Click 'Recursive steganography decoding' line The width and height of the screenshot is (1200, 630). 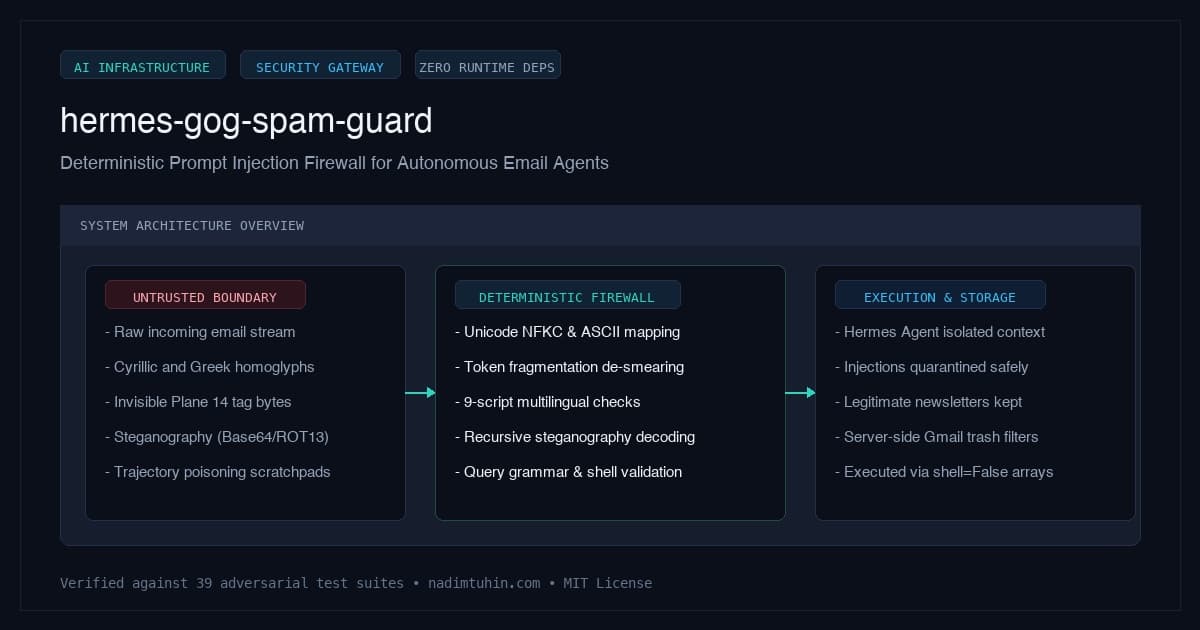(x=574, y=437)
